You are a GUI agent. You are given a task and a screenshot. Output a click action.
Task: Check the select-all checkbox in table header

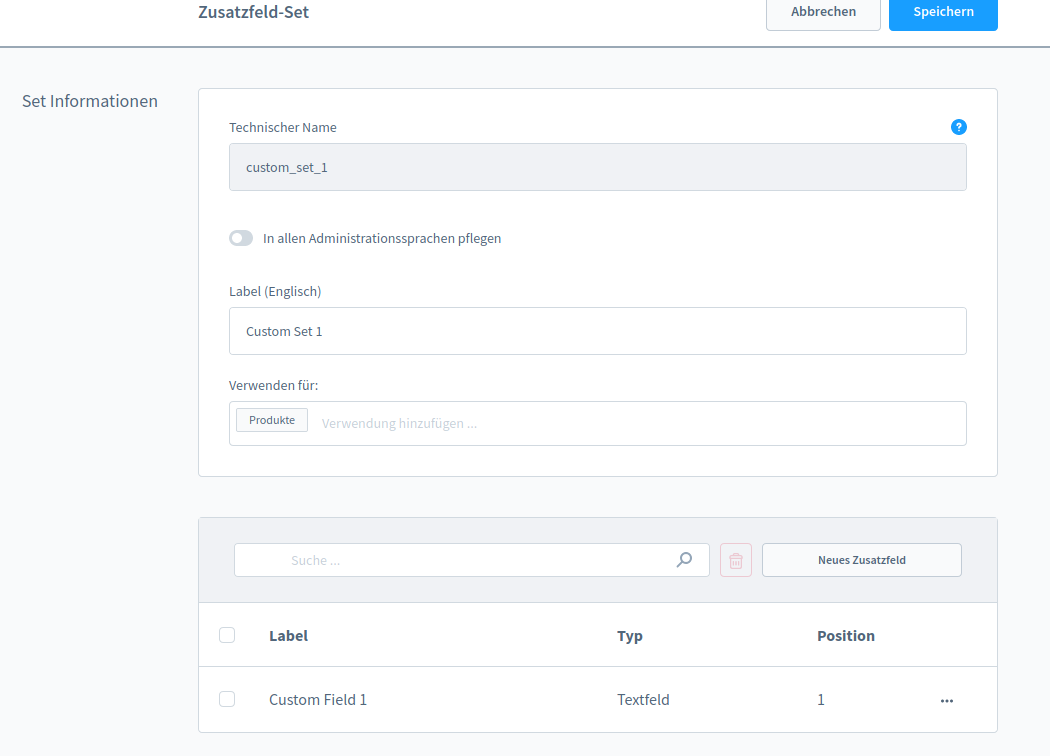(227, 635)
